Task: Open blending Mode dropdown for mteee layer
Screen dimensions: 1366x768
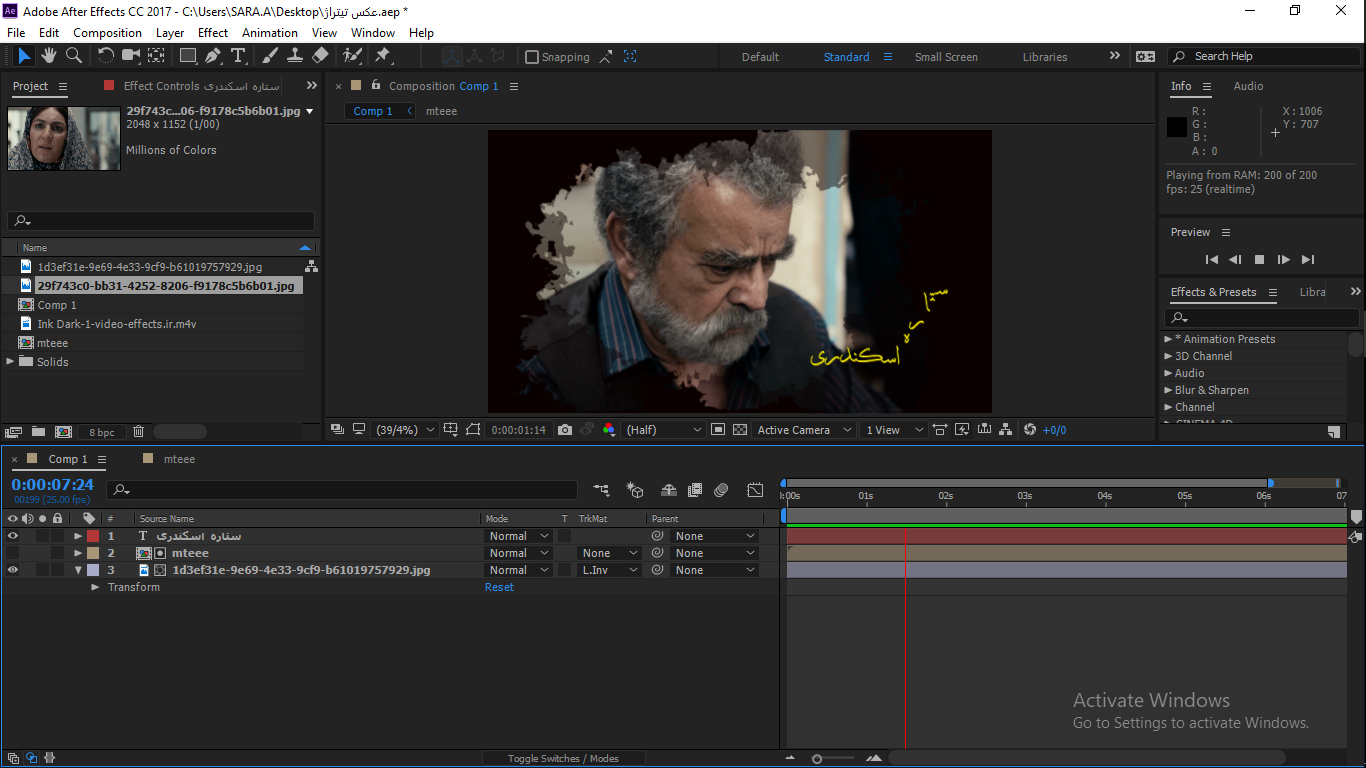Action: [x=518, y=553]
